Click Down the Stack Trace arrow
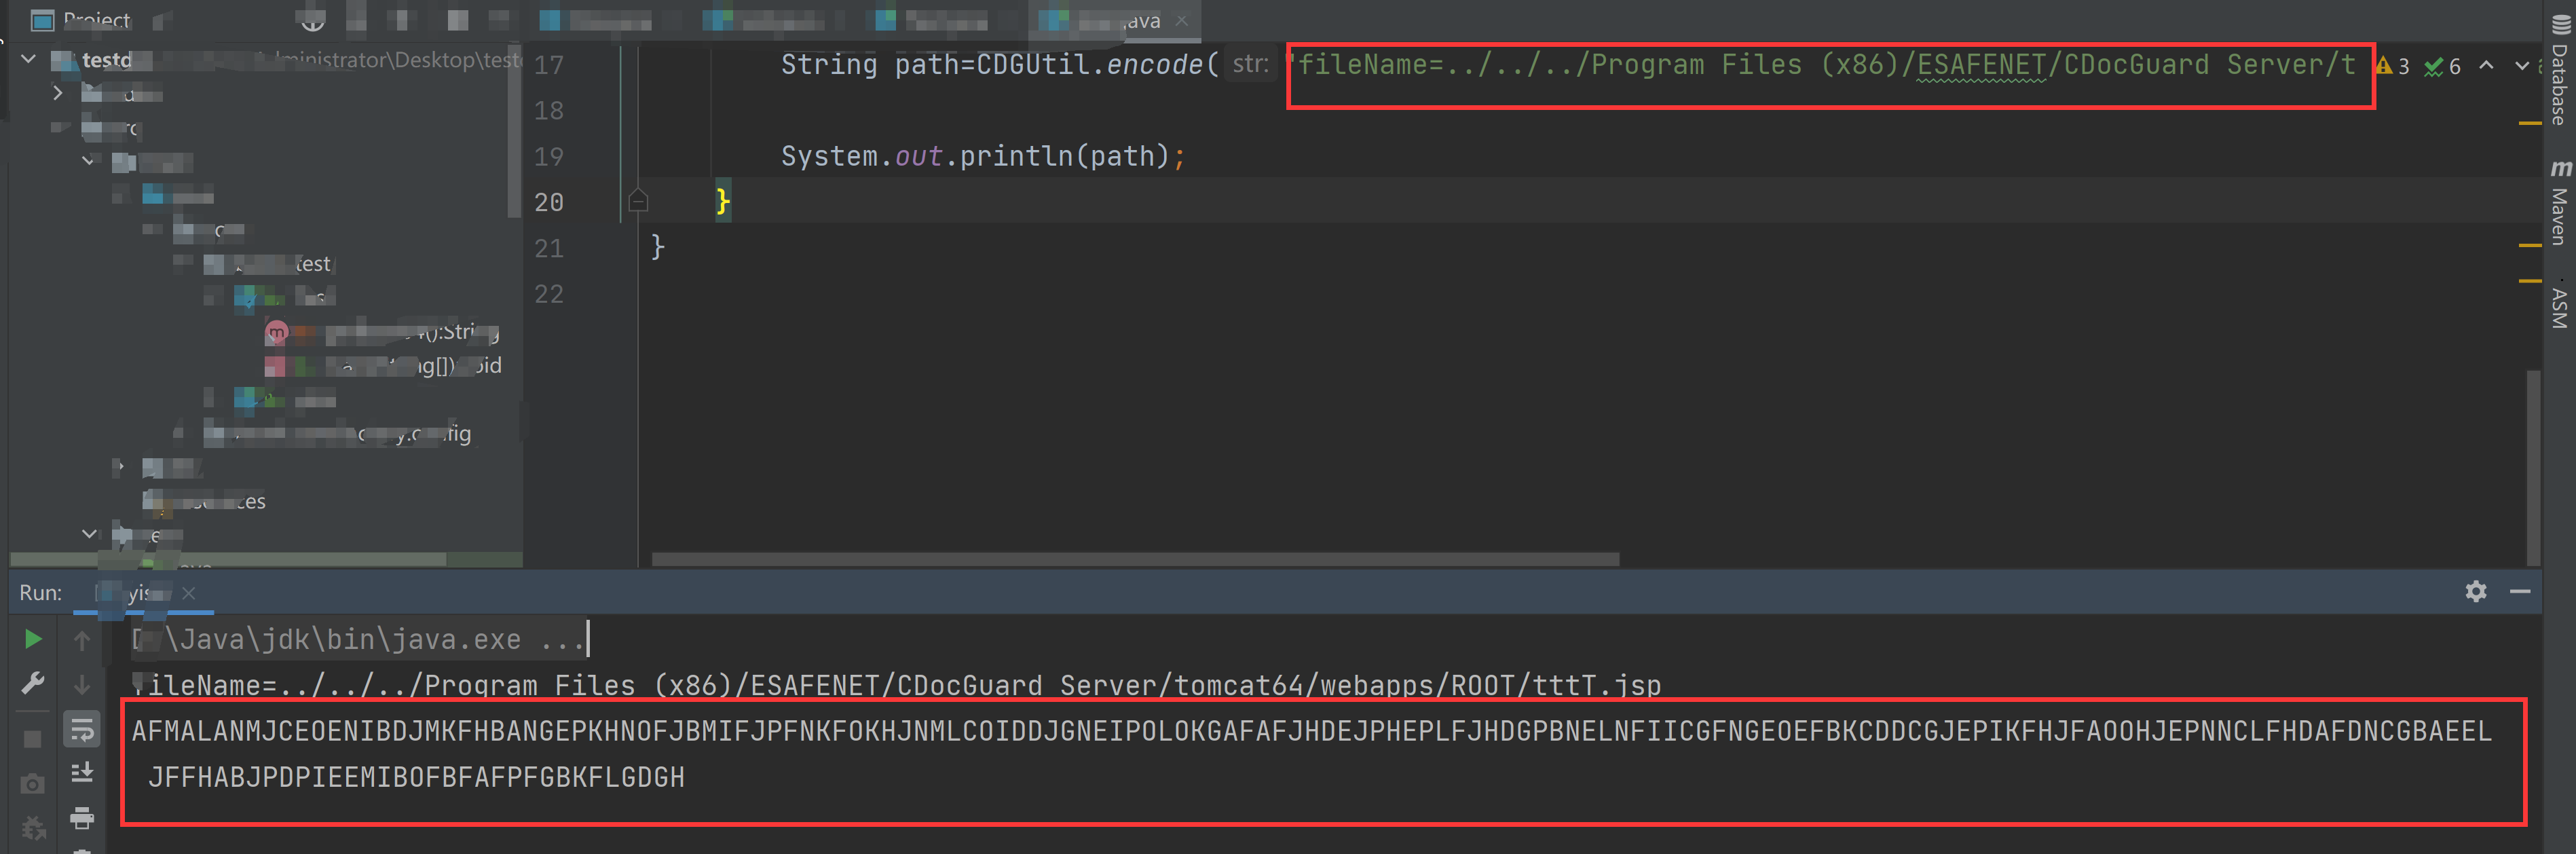The width and height of the screenshot is (2576, 854). pos(82,685)
